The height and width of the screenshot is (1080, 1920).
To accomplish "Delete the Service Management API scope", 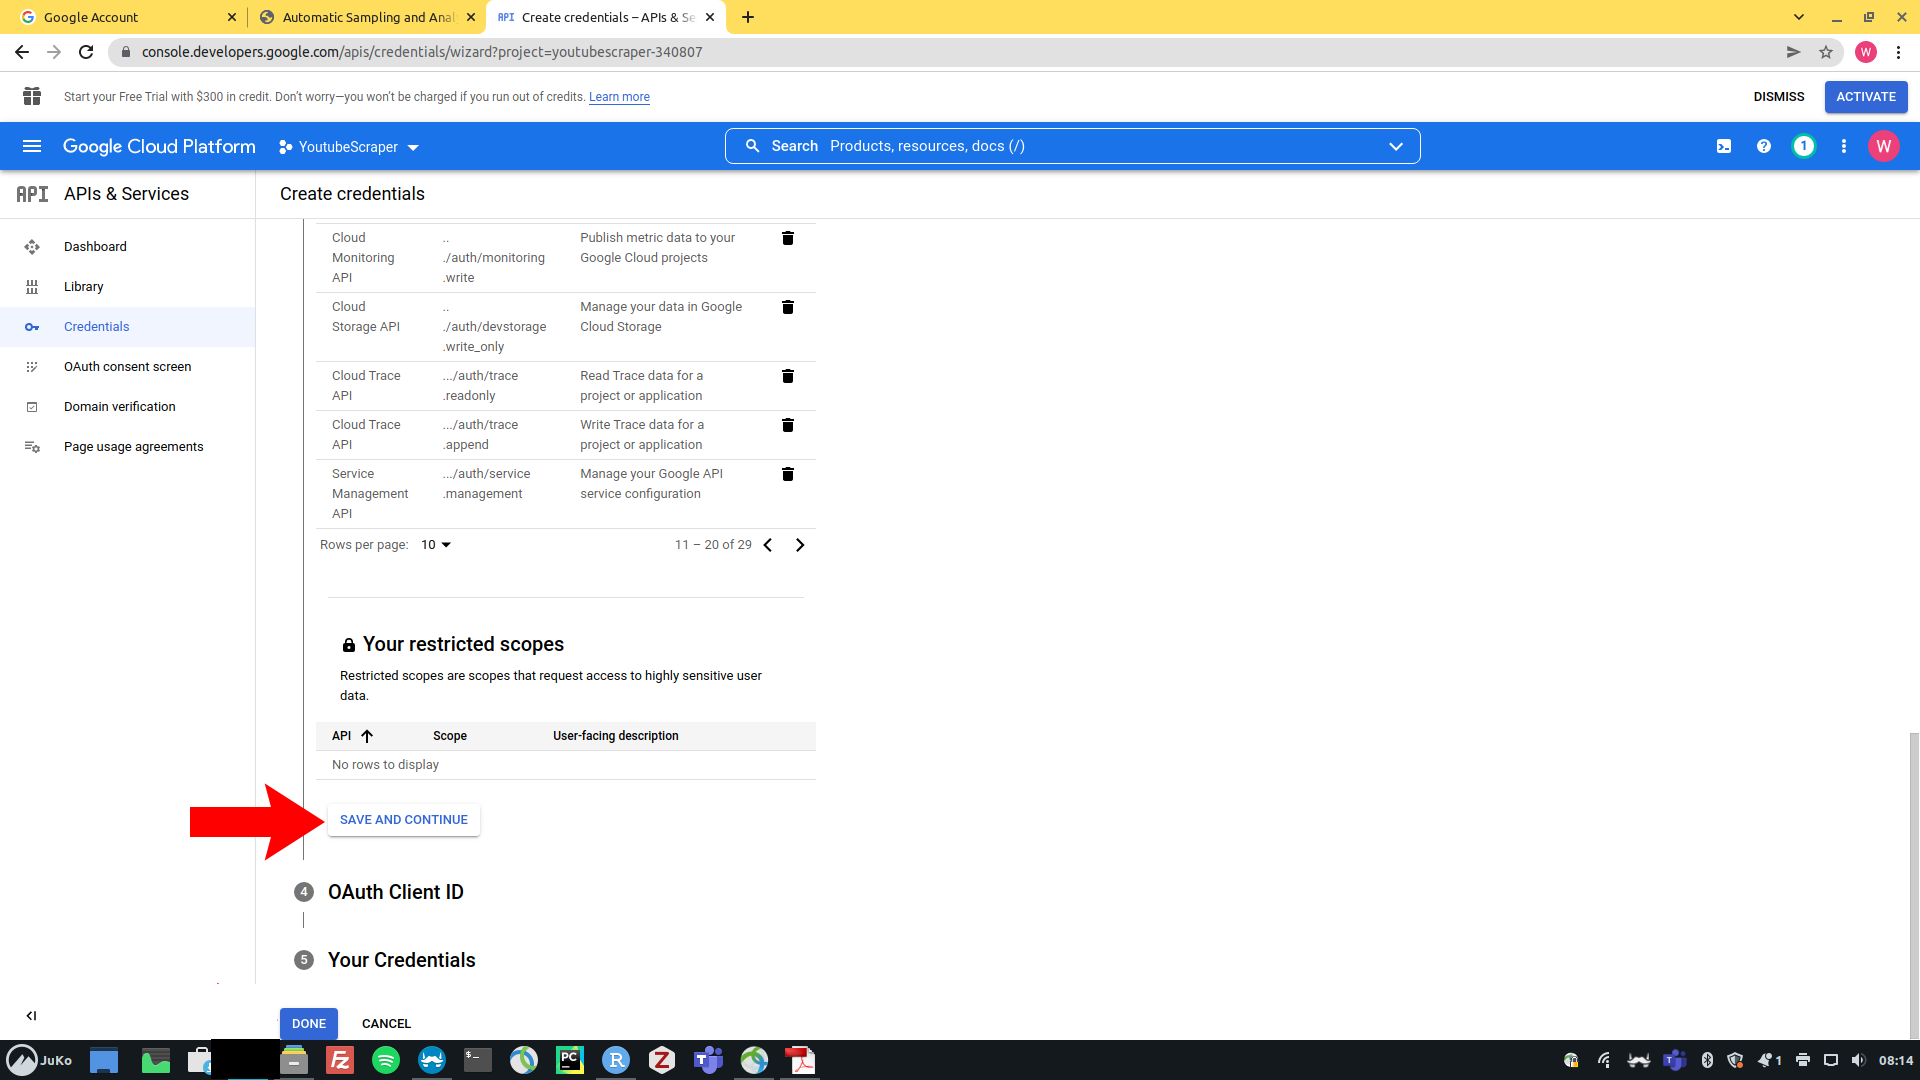I will pos(788,474).
